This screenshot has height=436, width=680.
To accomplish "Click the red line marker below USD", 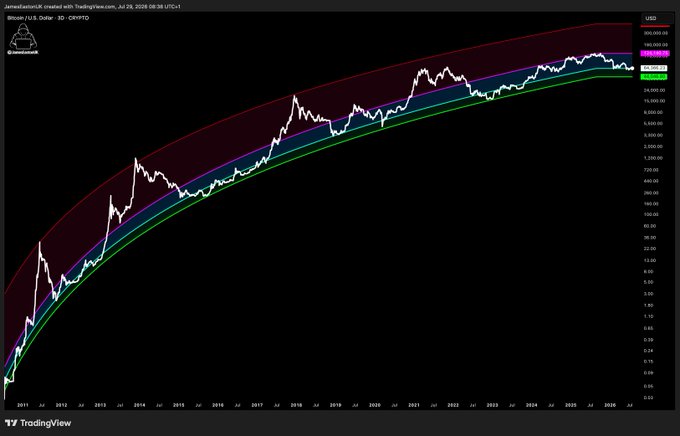I will (654, 26).
